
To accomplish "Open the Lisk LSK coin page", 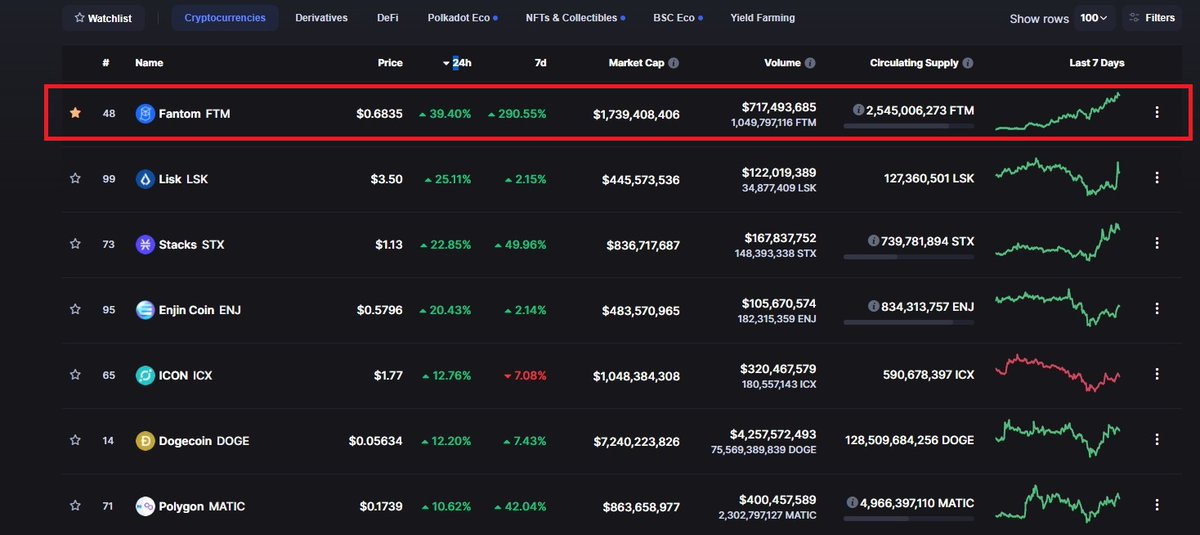I will click(183, 179).
